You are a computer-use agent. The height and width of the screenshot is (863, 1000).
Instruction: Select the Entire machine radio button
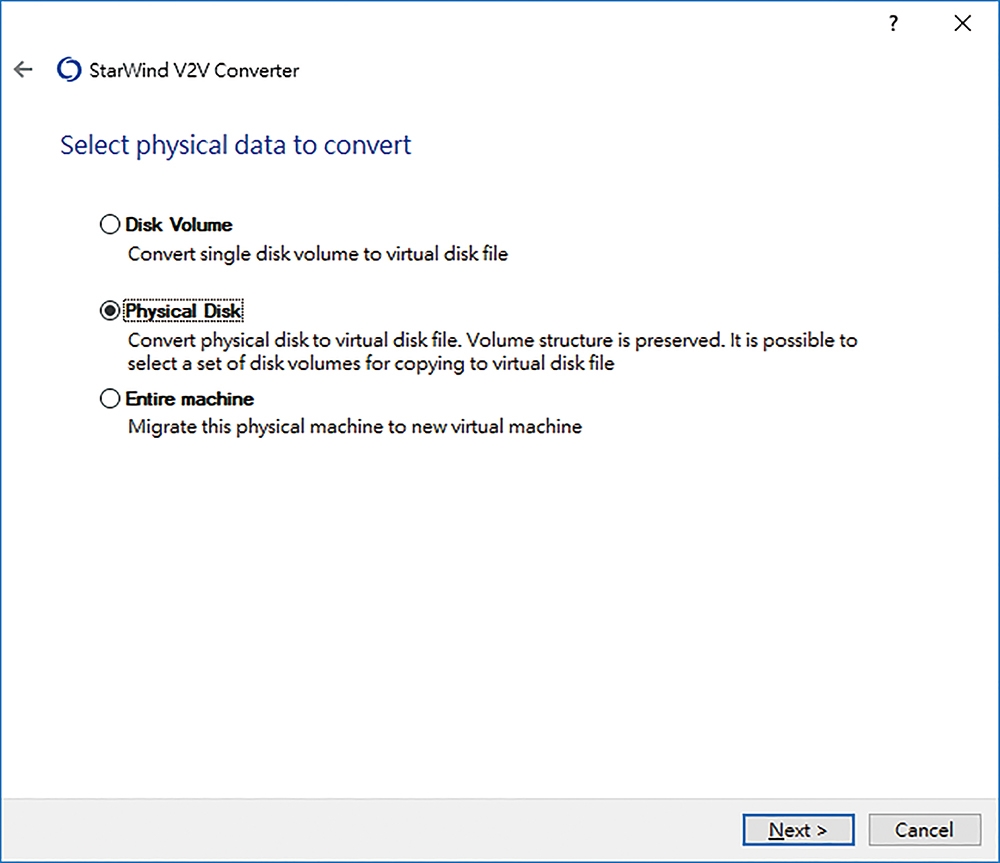coord(110,399)
